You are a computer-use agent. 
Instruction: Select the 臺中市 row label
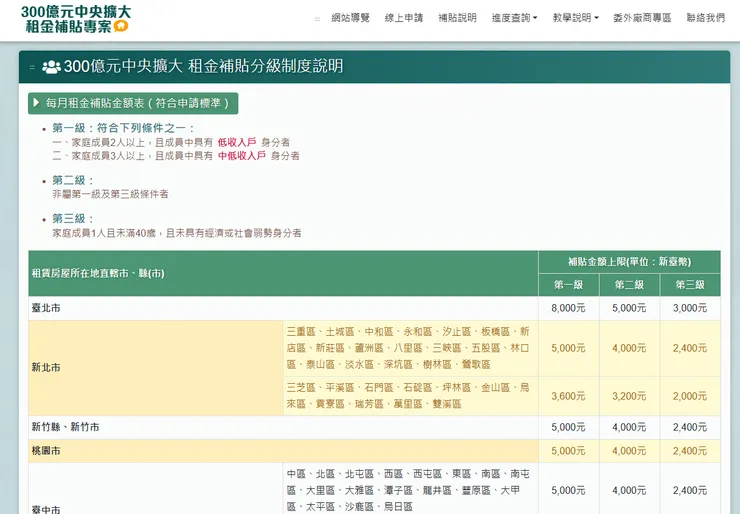pyautogui.click(x=46, y=510)
